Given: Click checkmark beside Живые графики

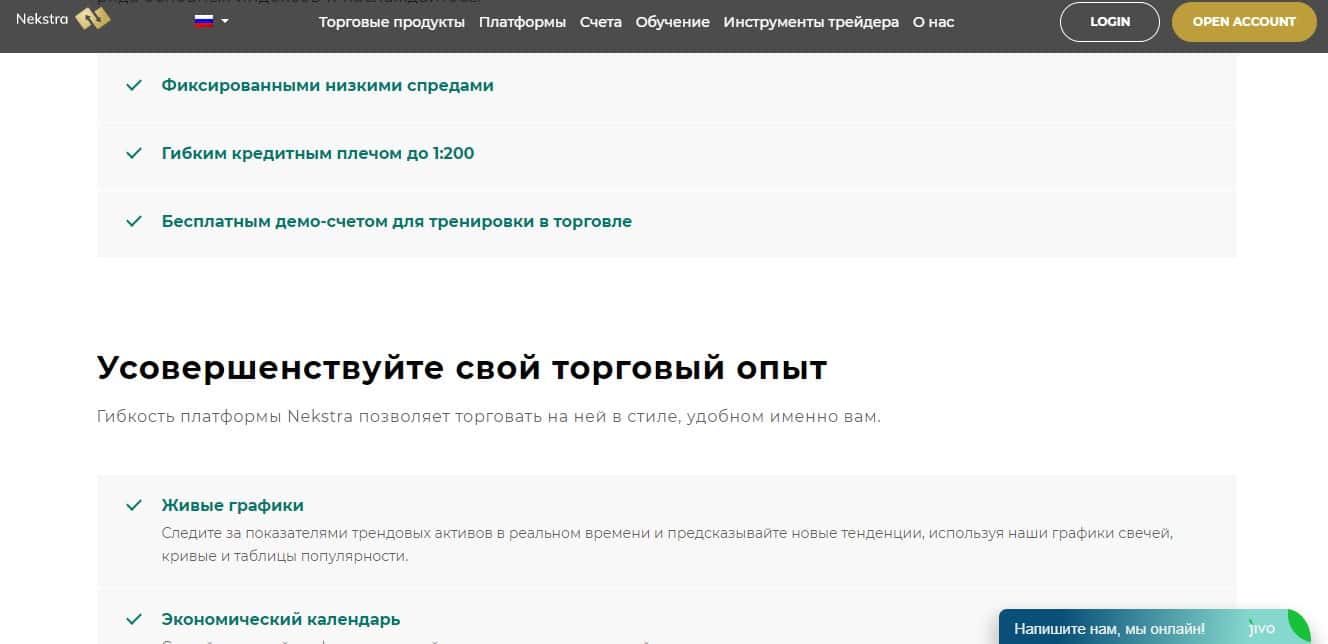Looking at the screenshot, I should pos(133,506).
